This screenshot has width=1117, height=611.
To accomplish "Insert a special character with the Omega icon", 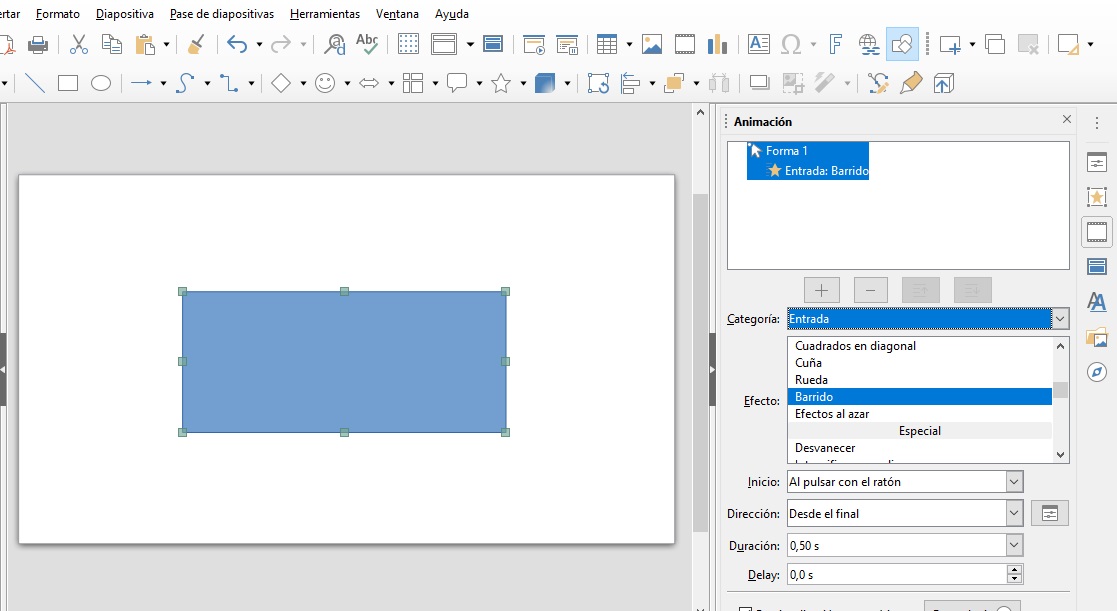I will [x=791, y=45].
